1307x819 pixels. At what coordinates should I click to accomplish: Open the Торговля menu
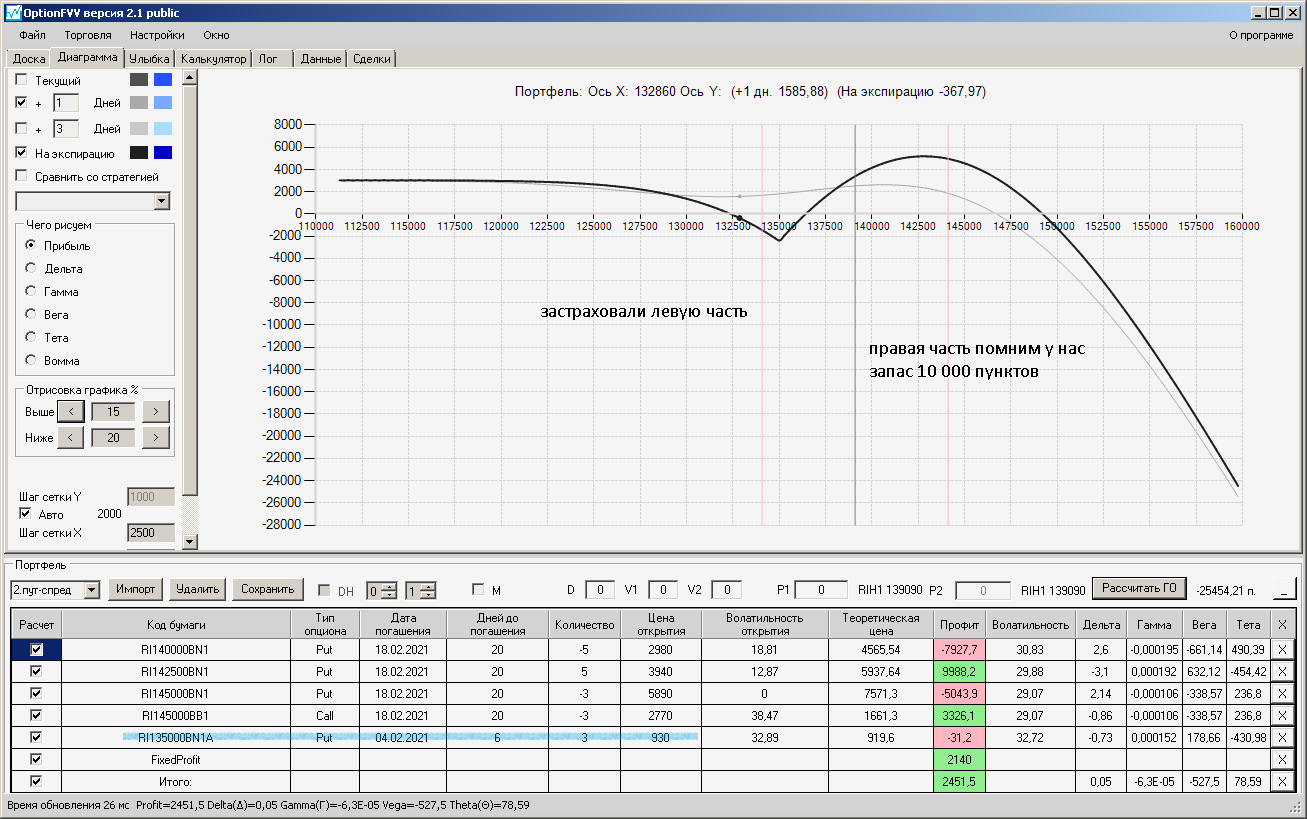coord(88,35)
